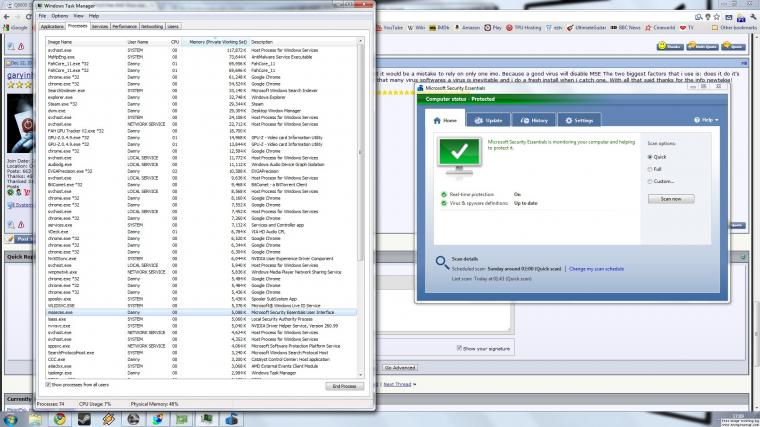
Task: Click the Change my scan schedule link
Action: click(596, 269)
